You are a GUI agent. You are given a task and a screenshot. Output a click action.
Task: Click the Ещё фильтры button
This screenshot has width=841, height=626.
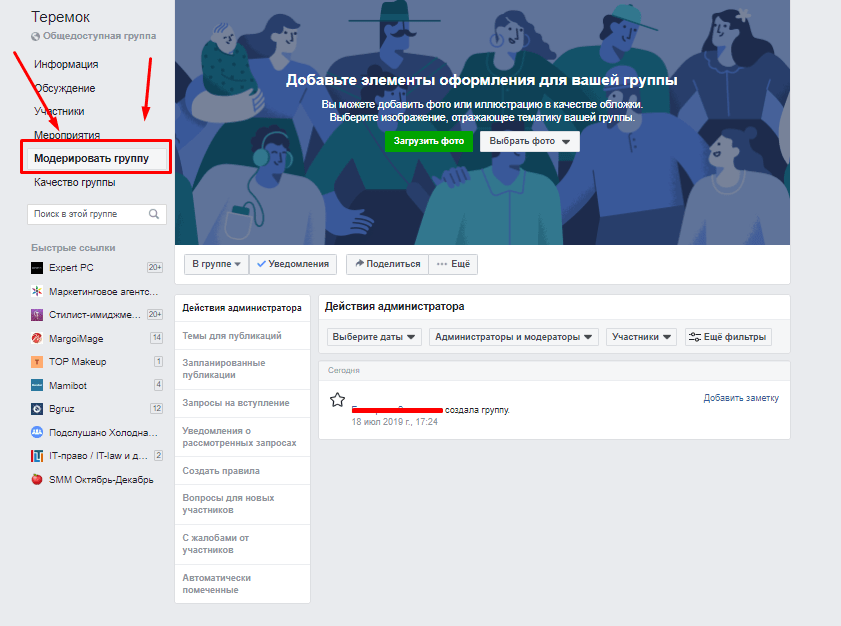(728, 337)
